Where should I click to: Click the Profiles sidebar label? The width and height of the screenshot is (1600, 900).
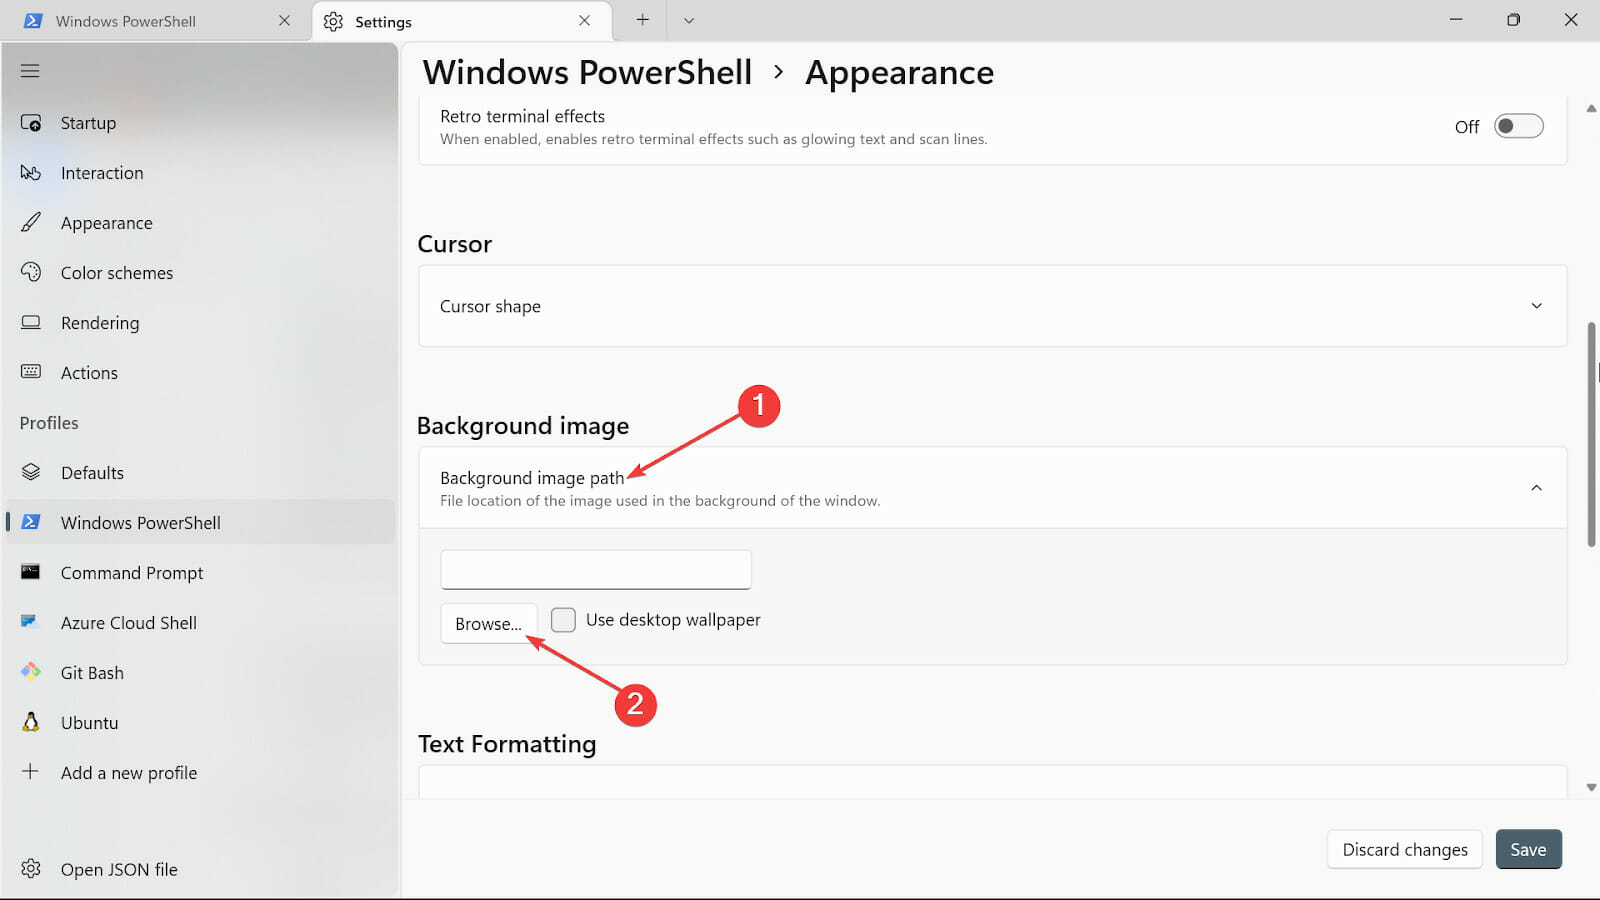(49, 423)
